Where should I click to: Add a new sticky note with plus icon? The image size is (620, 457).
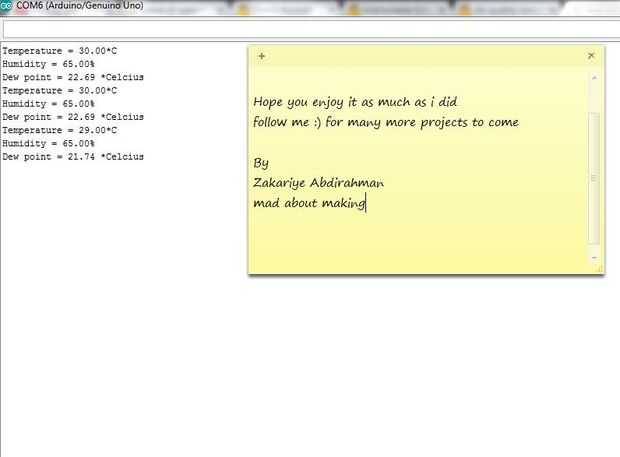(261, 56)
